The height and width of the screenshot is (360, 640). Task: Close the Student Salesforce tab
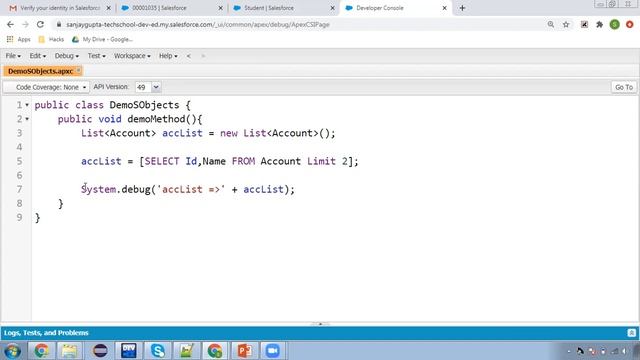[332, 8]
